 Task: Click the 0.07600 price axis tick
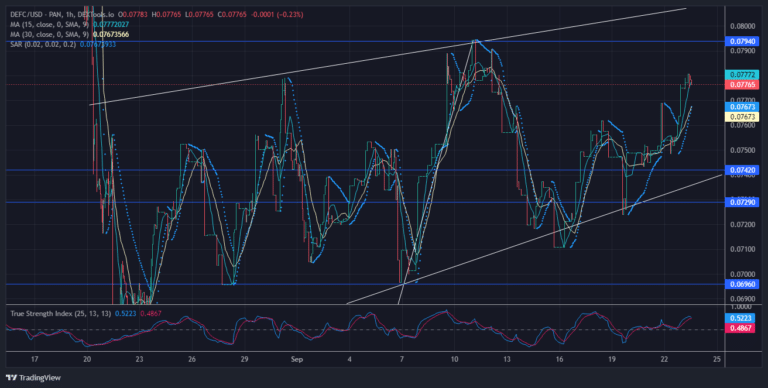[x=742, y=125]
